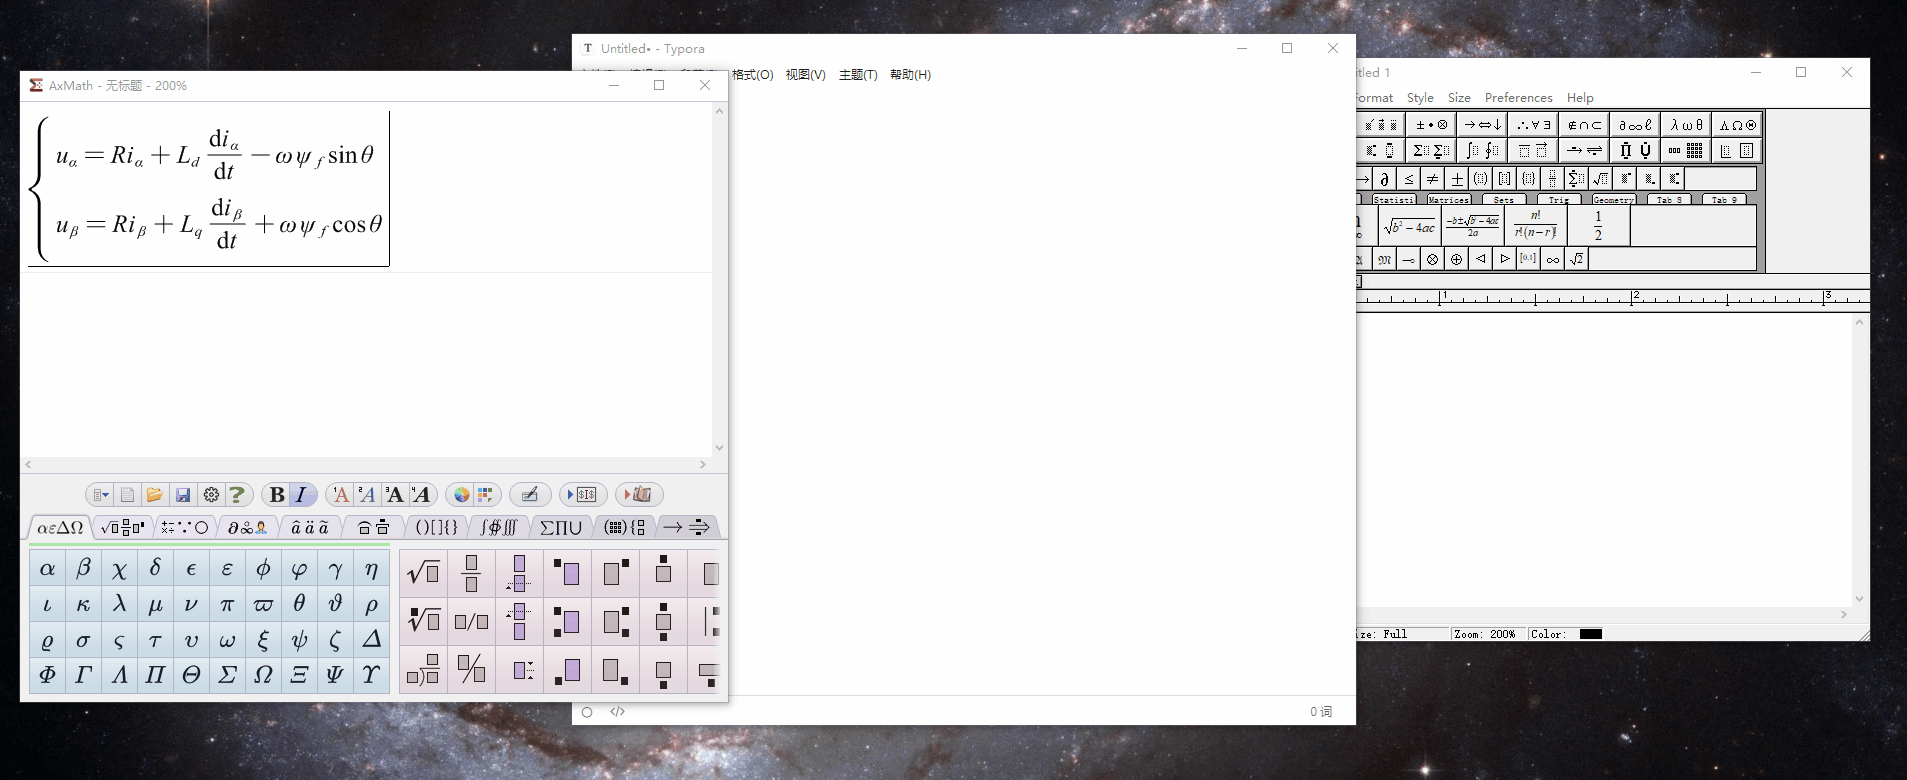The height and width of the screenshot is (780, 1907).
Task: Open the Geometry tab in MathType
Action: [1612, 200]
